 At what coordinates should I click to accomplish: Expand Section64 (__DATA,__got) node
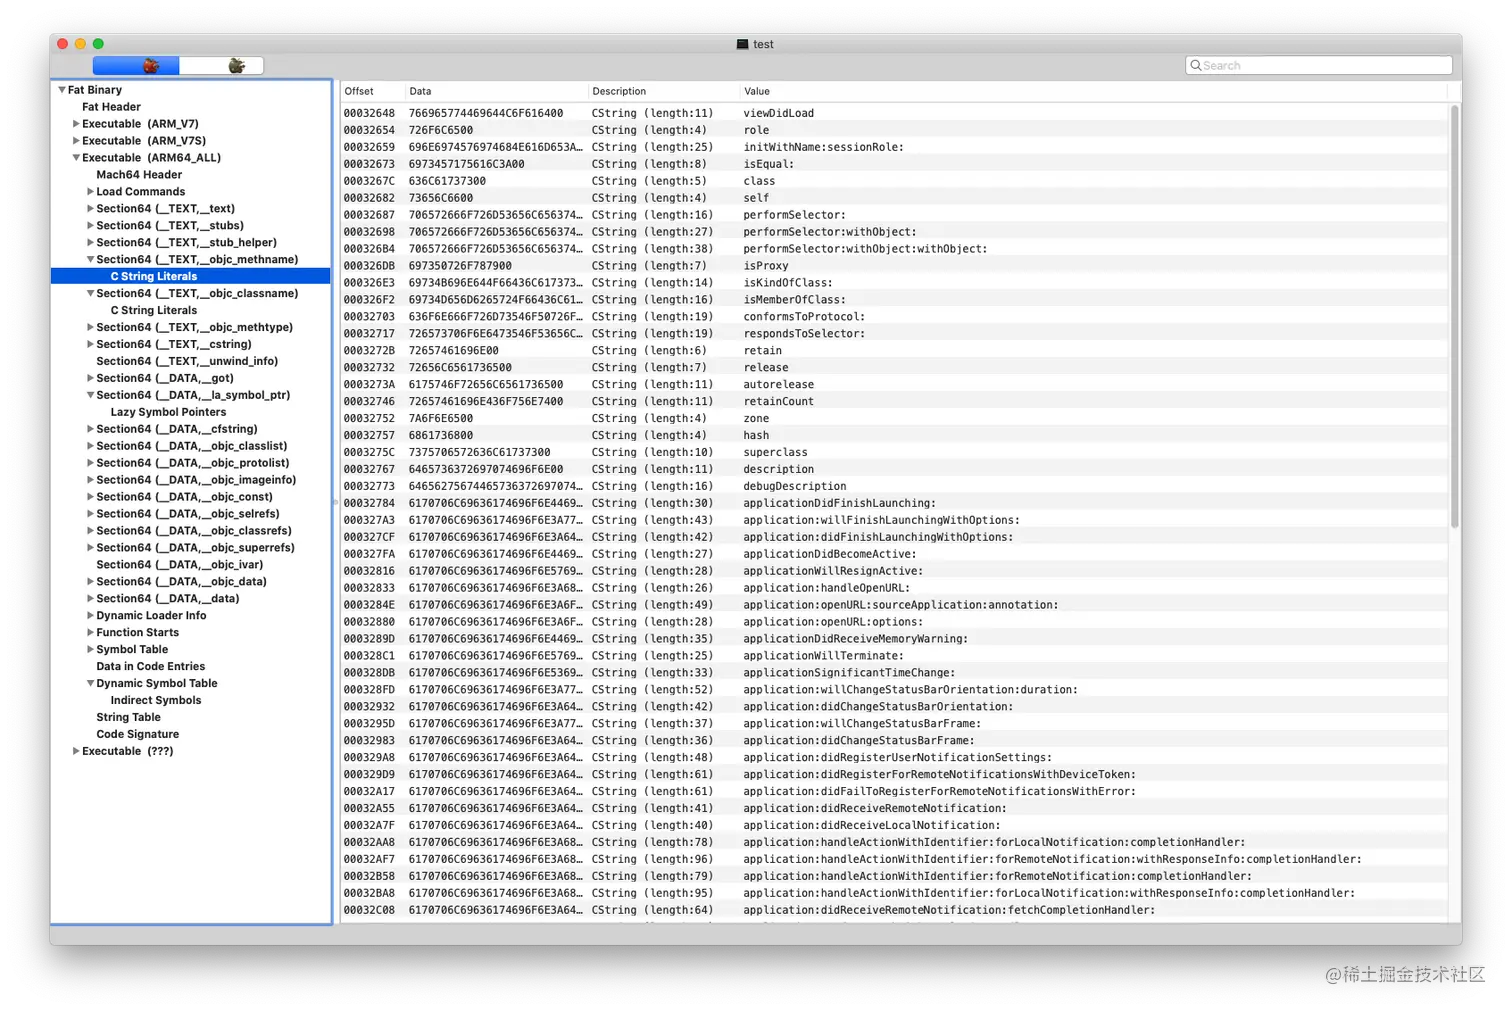pos(90,379)
